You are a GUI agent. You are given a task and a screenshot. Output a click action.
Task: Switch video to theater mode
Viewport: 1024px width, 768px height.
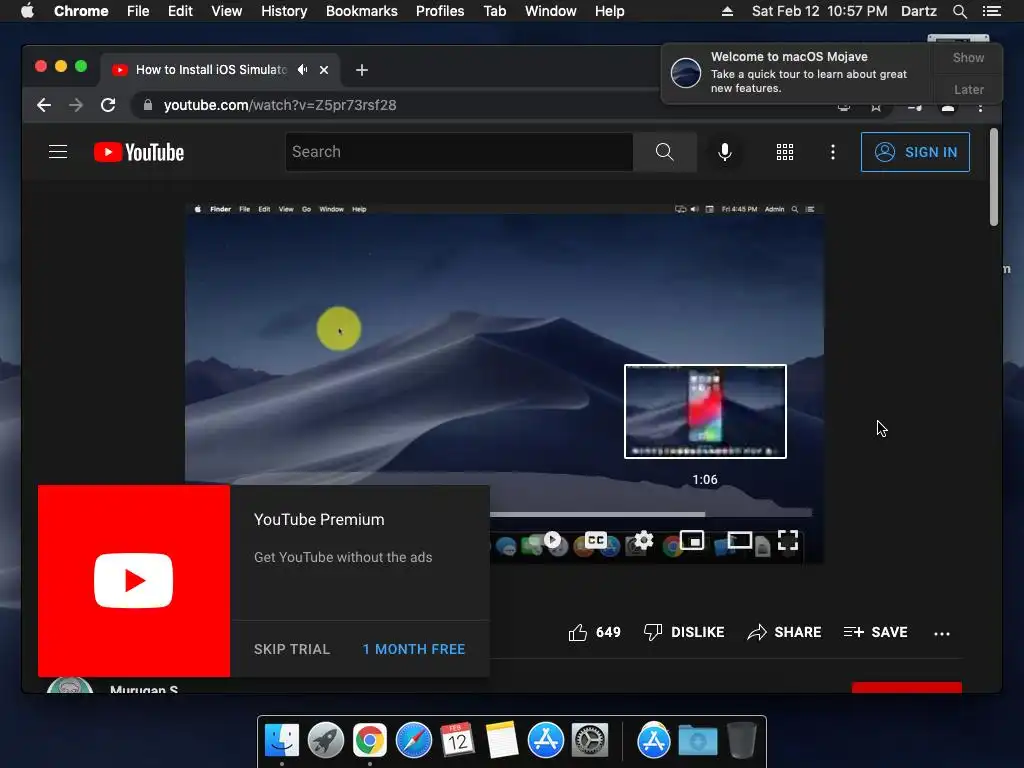click(739, 540)
